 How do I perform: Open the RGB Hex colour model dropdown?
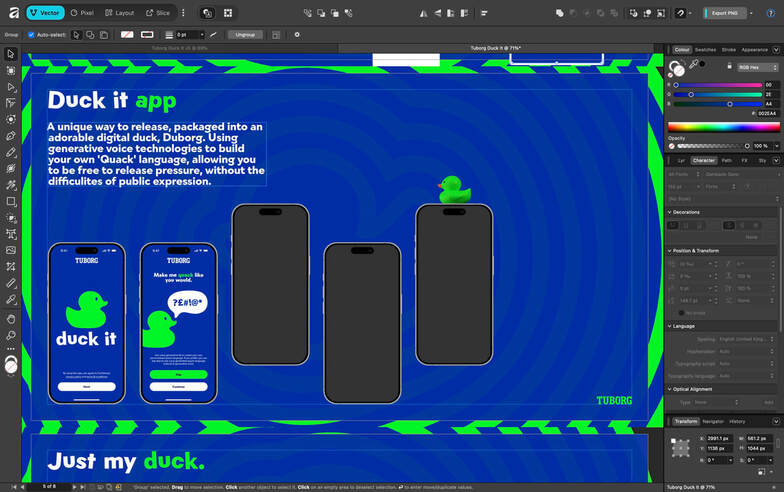click(x=757, y=67)
